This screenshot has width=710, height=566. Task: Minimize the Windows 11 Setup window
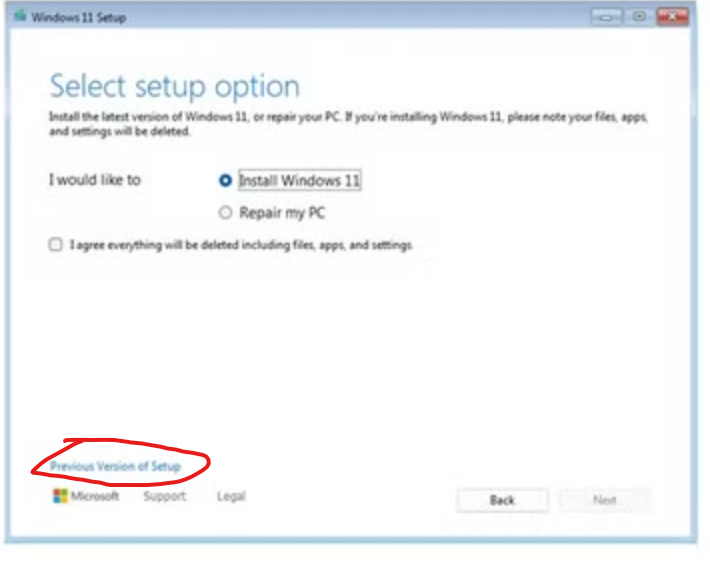[606, 17]
